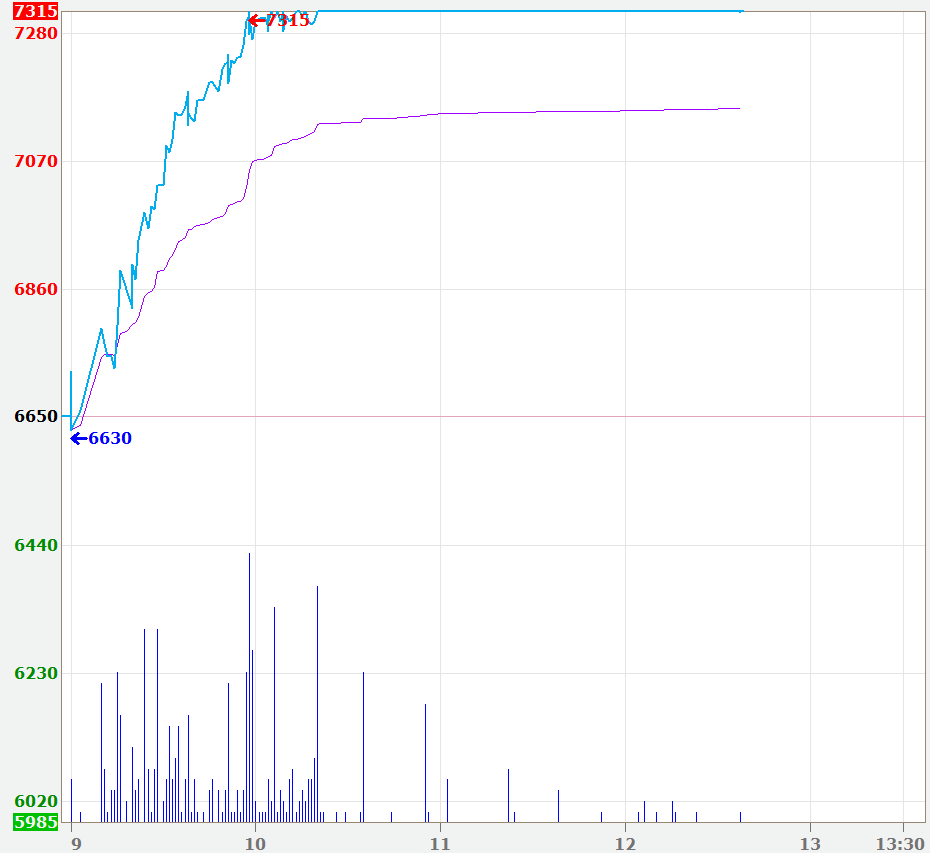The width and height of the screenshot is (930, 853).
Task: Select the 6440 price axis label
Action: (x=36, y=545)
